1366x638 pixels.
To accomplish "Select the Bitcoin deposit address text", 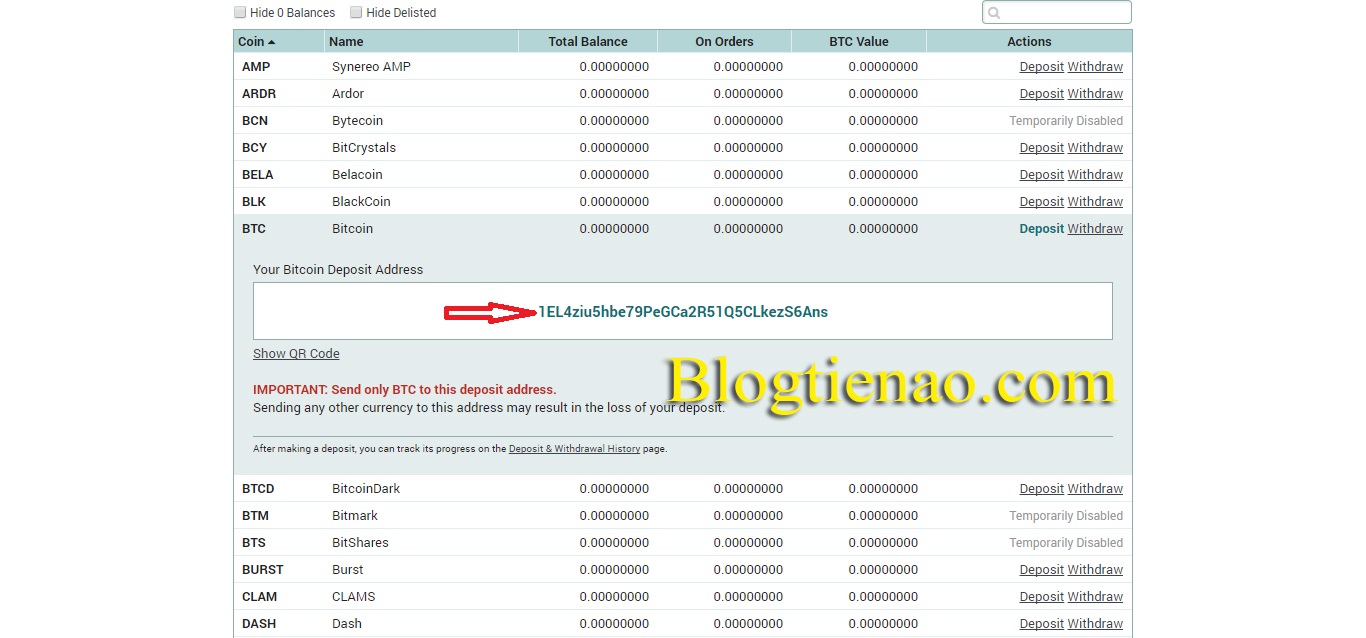I will point(683,312).
